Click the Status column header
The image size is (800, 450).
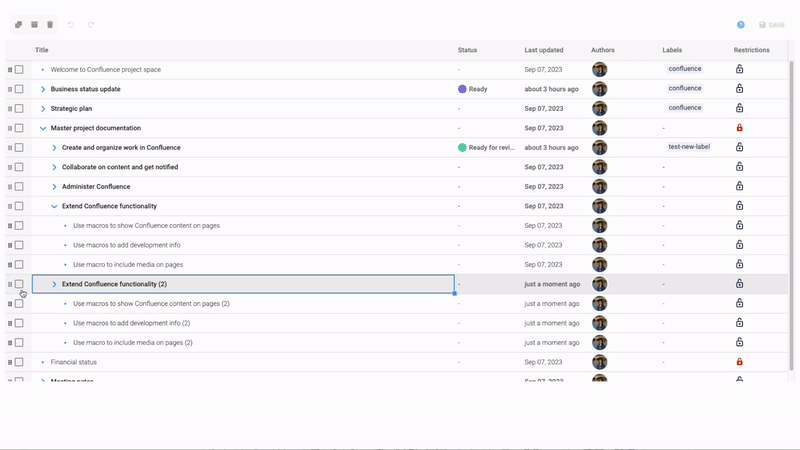[x=467, y=50]
